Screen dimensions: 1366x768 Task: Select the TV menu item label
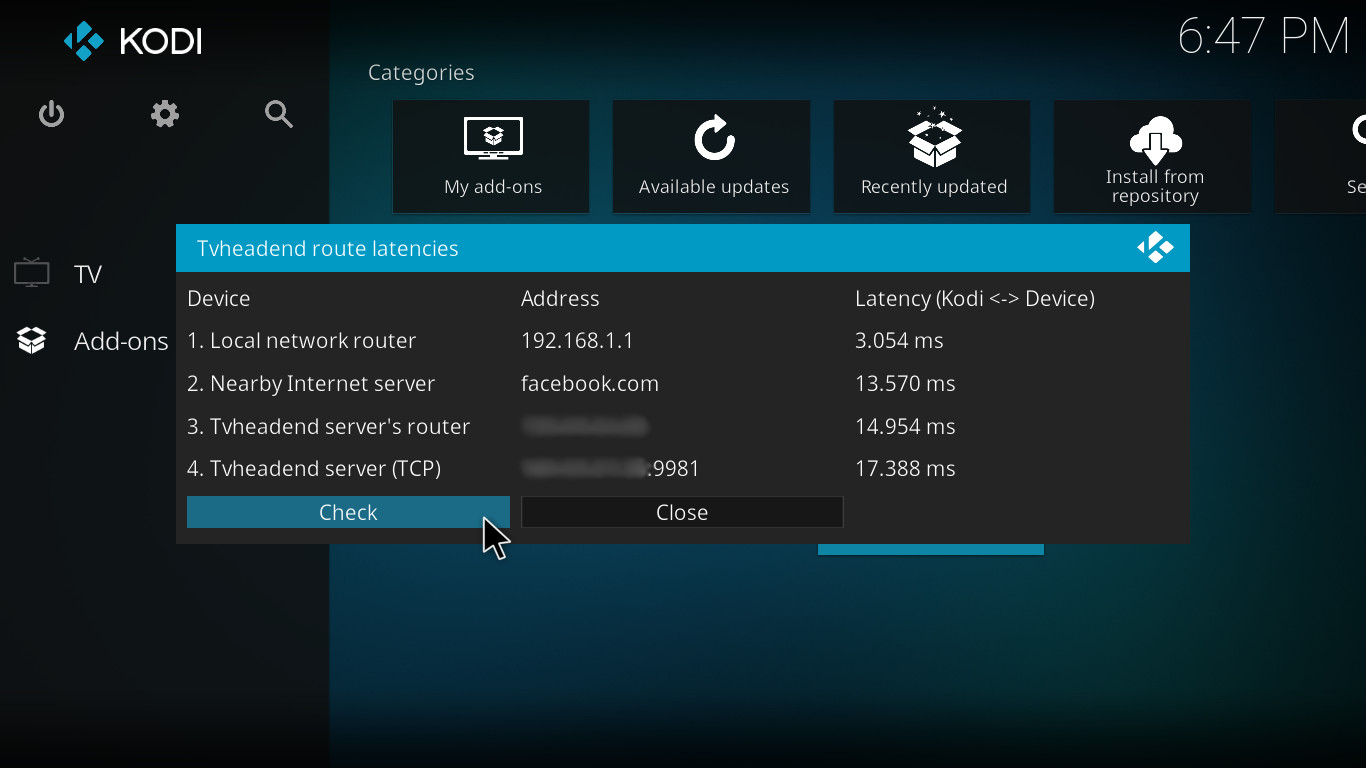(88, 274)
